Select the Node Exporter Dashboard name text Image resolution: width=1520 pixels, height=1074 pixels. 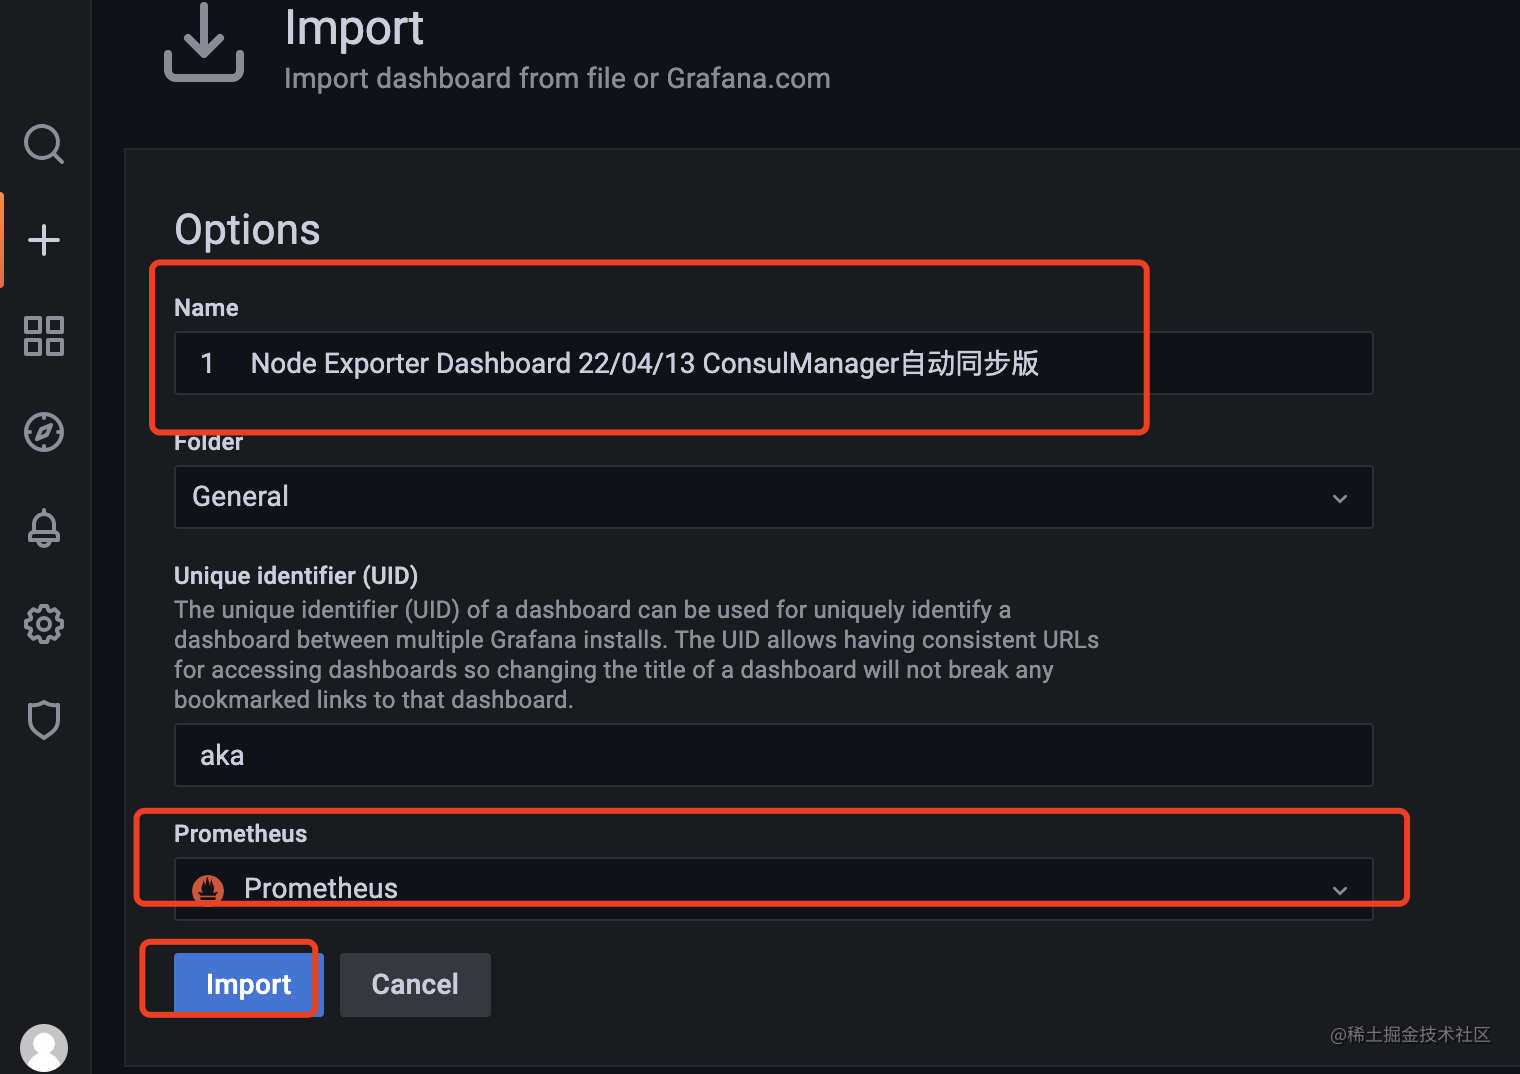(645, 363)
